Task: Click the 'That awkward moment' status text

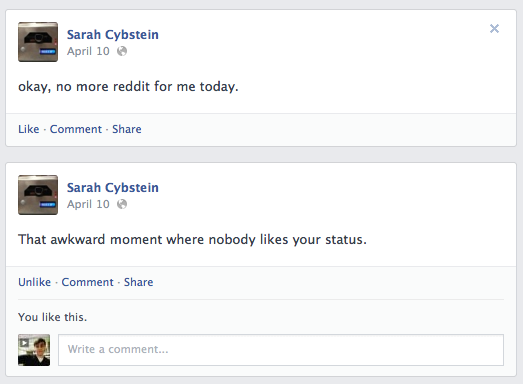Action: coord(192,240)
